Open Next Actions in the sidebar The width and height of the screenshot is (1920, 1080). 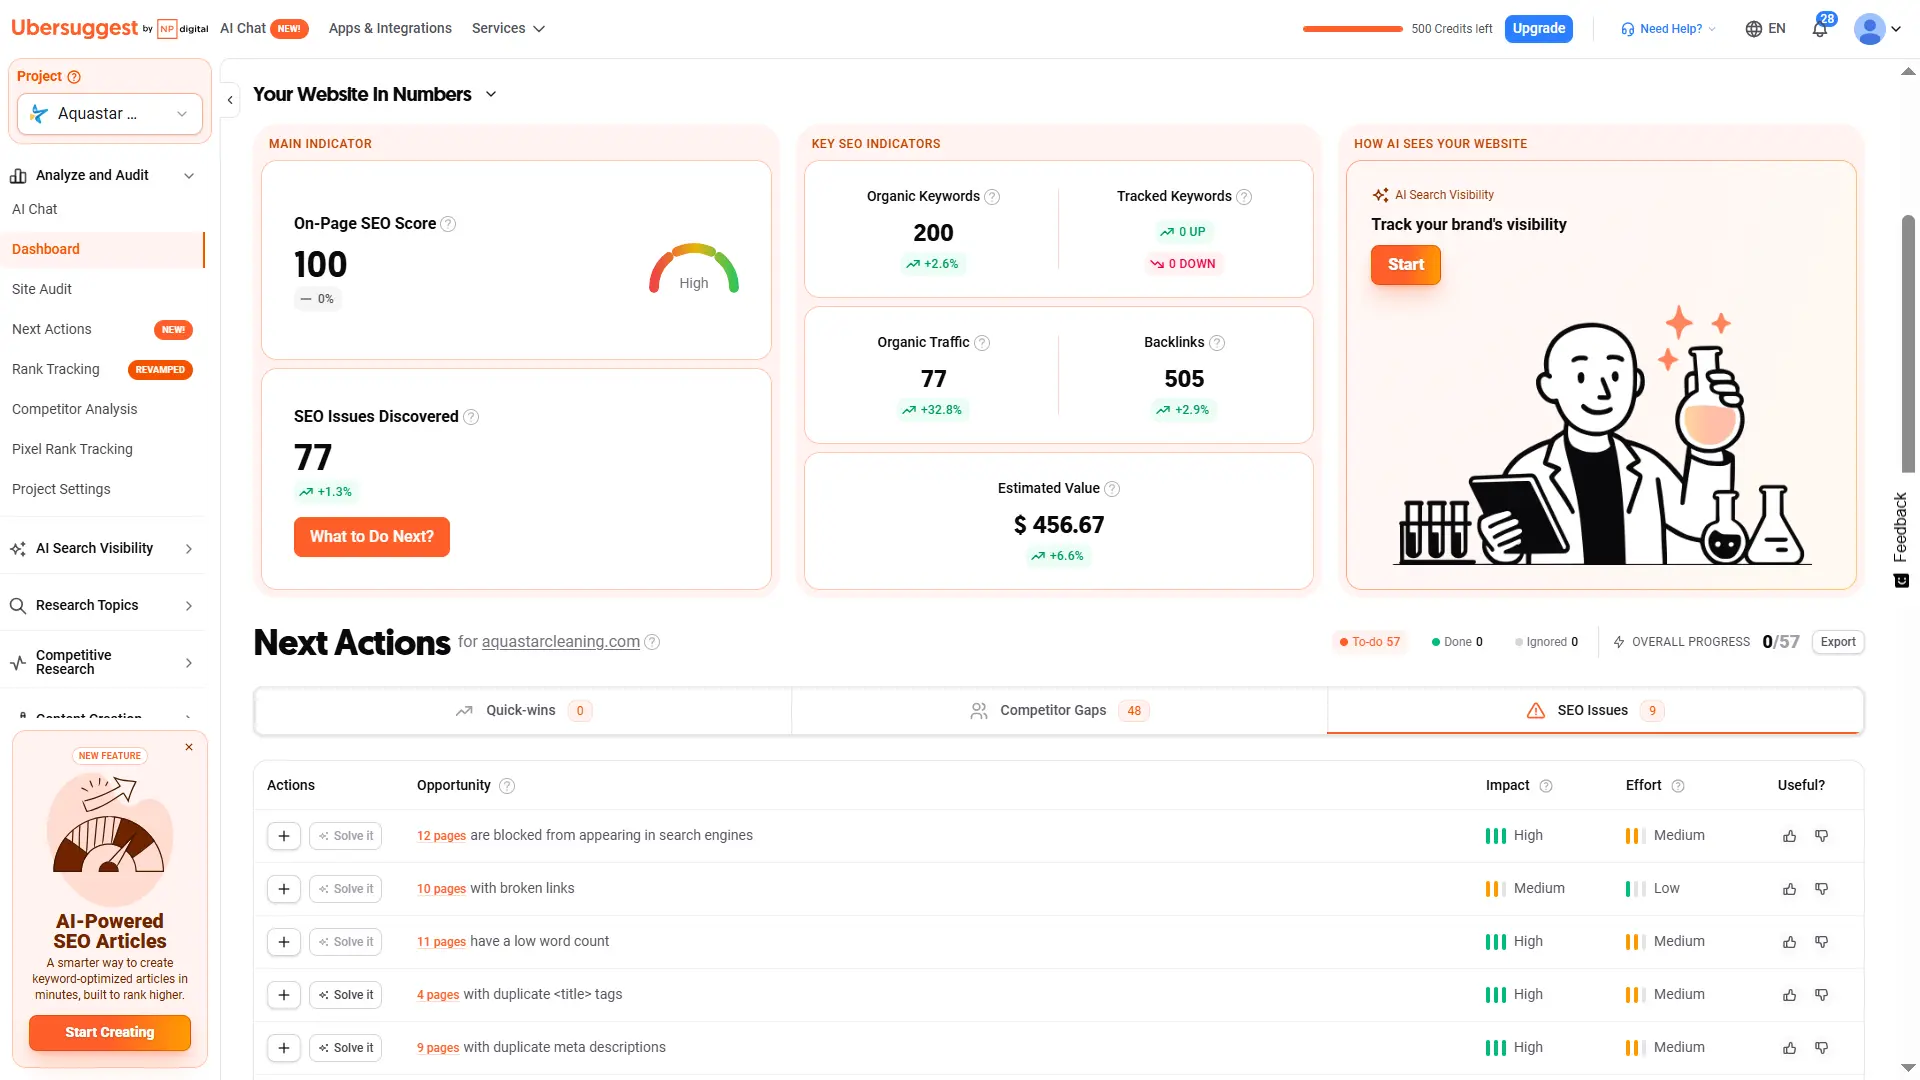(x=52, y=329)
